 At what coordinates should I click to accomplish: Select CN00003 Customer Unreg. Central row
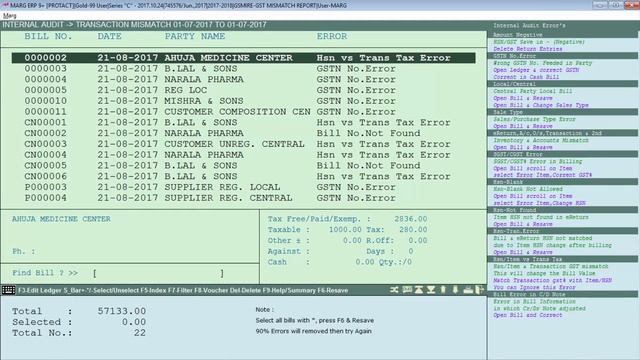pyautogui.click(x=243, y=144)
